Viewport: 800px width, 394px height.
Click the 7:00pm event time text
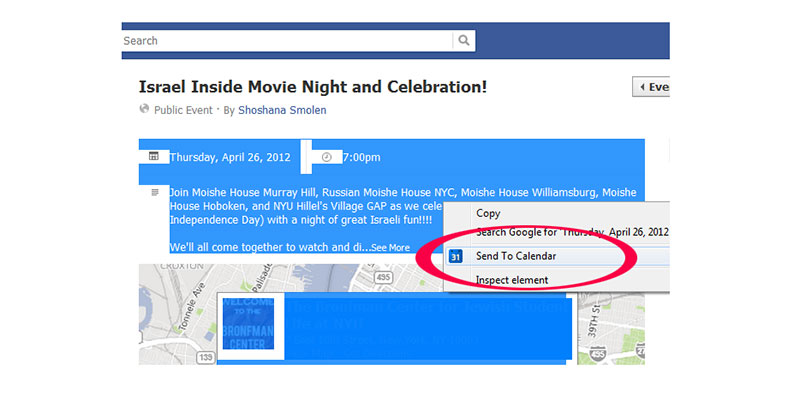(x=362, y=157)
